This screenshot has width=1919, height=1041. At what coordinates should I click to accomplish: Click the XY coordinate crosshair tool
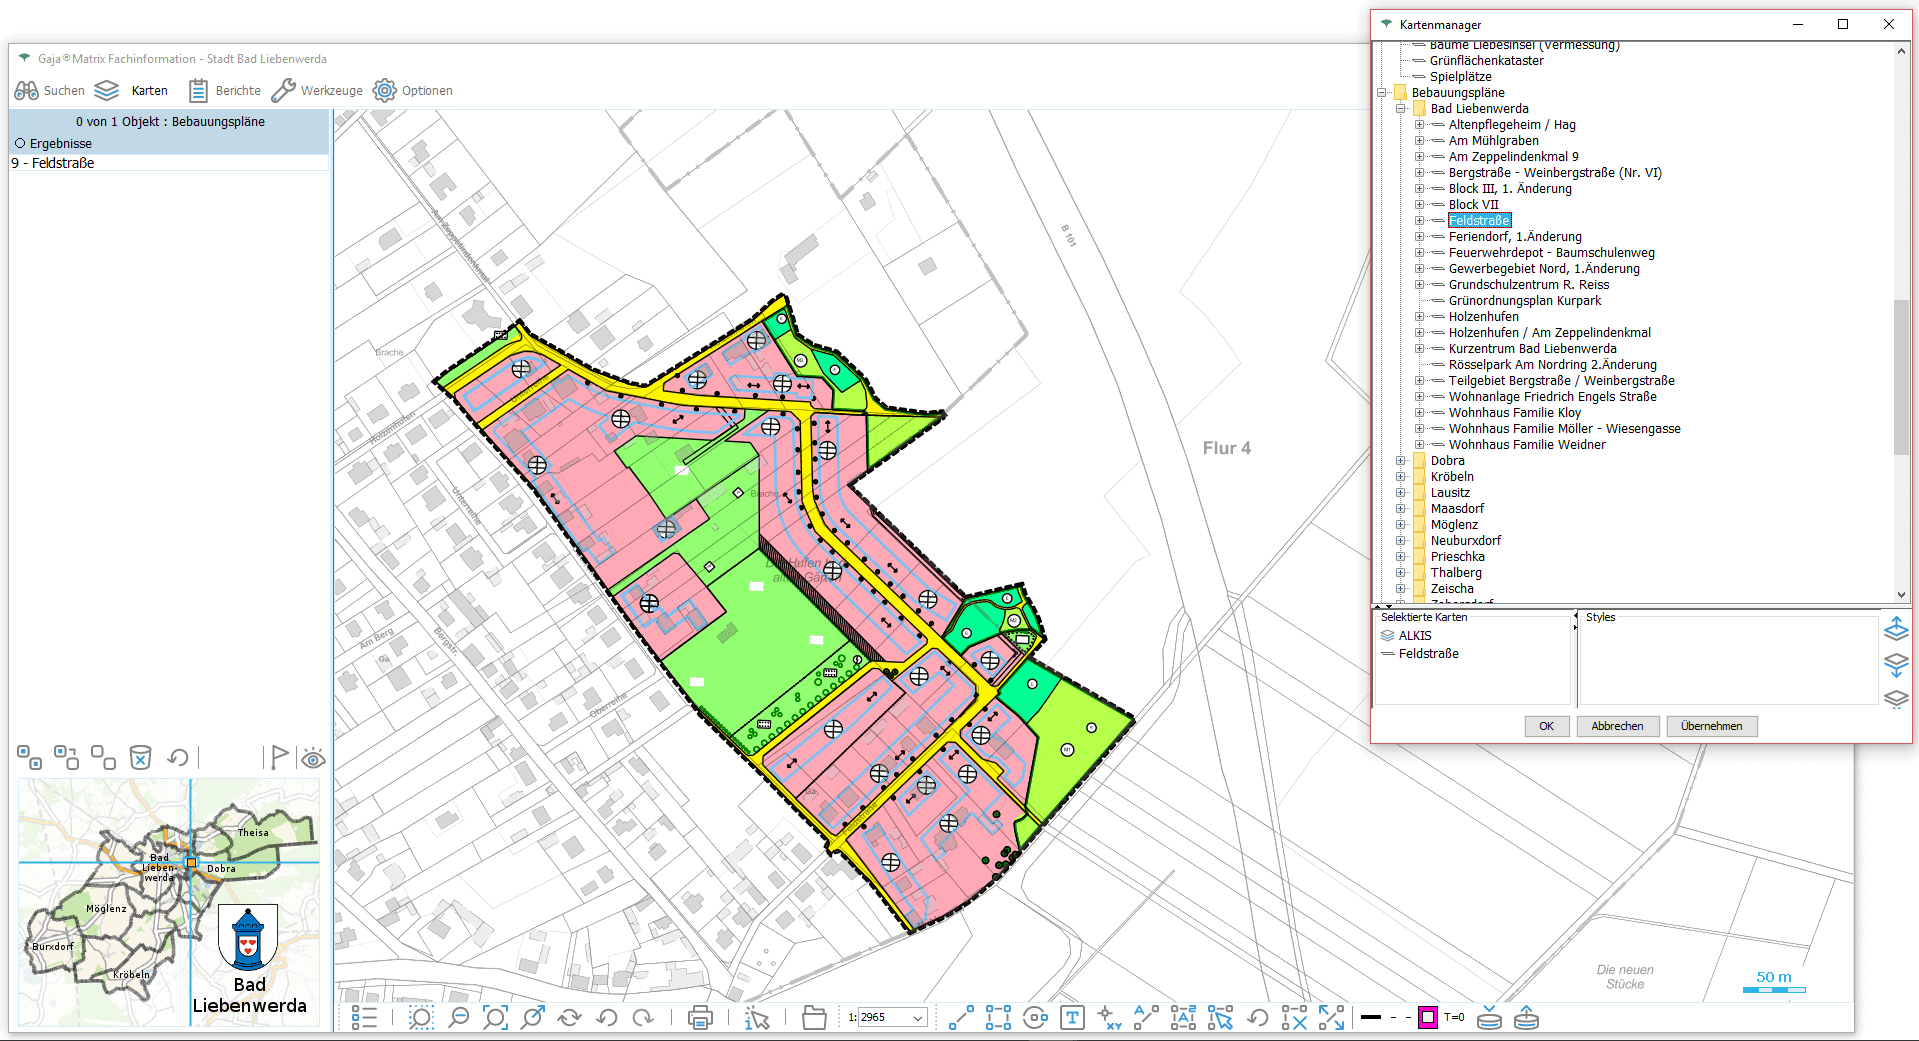coord(1109,1018)
